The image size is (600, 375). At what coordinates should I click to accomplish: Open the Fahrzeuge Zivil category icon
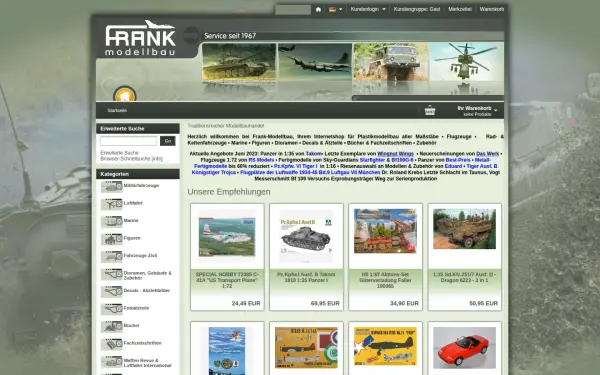[111, 257]
